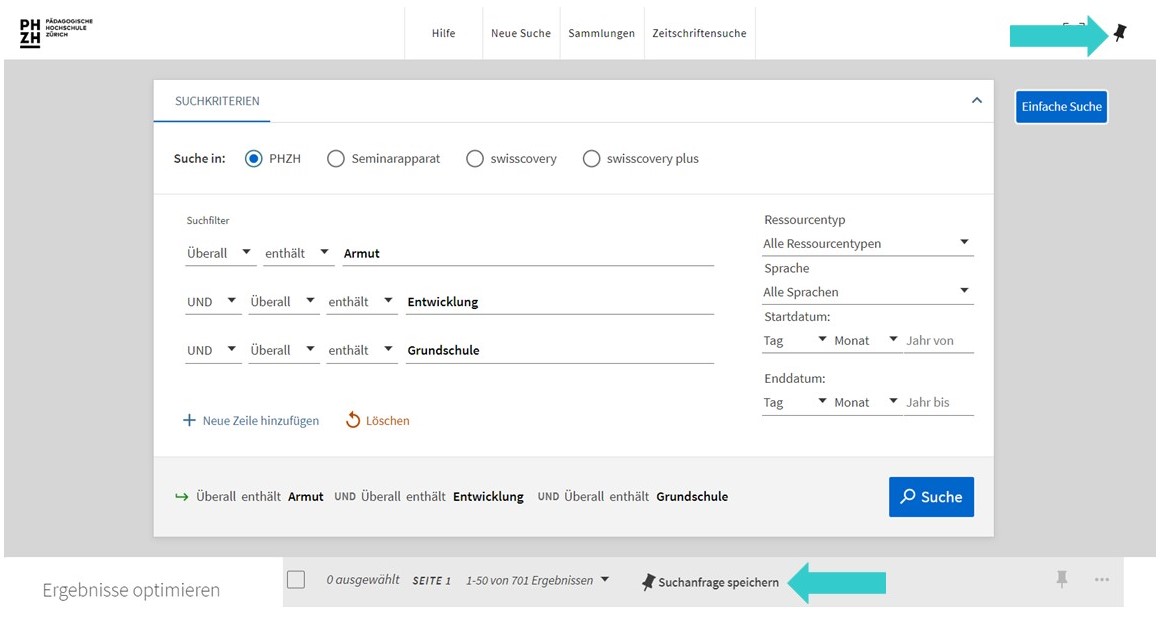
Task: Click the grey pin icon in results bar
Action: pos(1061,579)
